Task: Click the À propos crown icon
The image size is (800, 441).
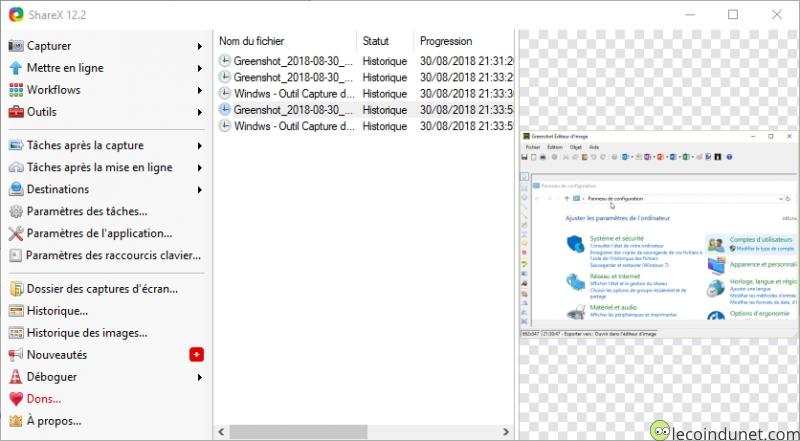Action: point(16,421)
